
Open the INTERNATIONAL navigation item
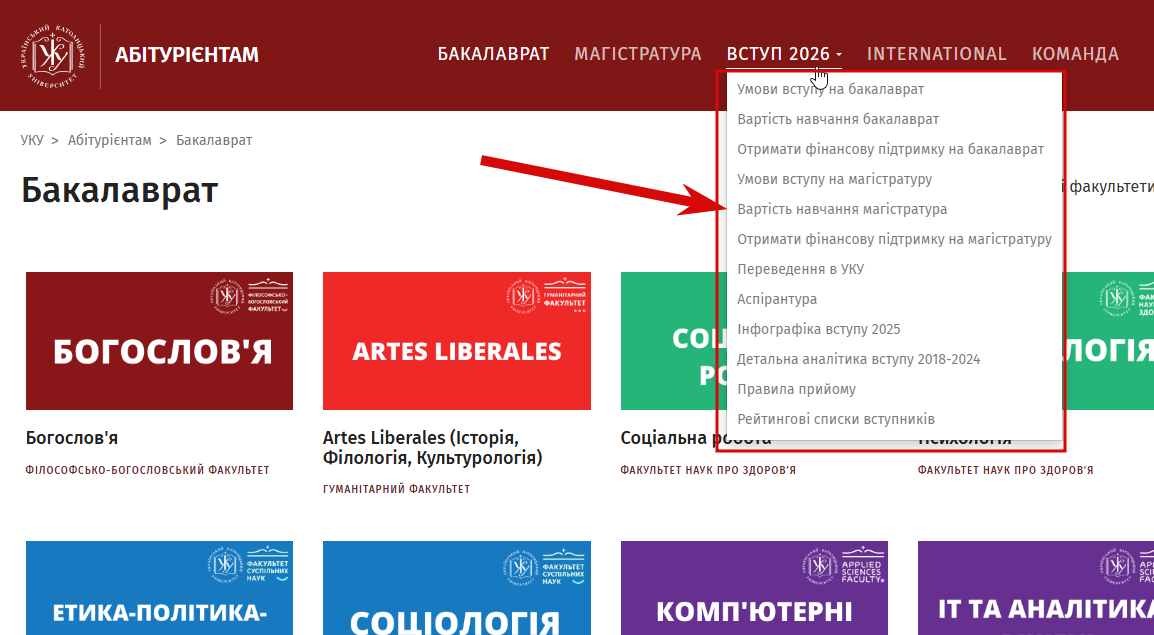pos(936,54)
